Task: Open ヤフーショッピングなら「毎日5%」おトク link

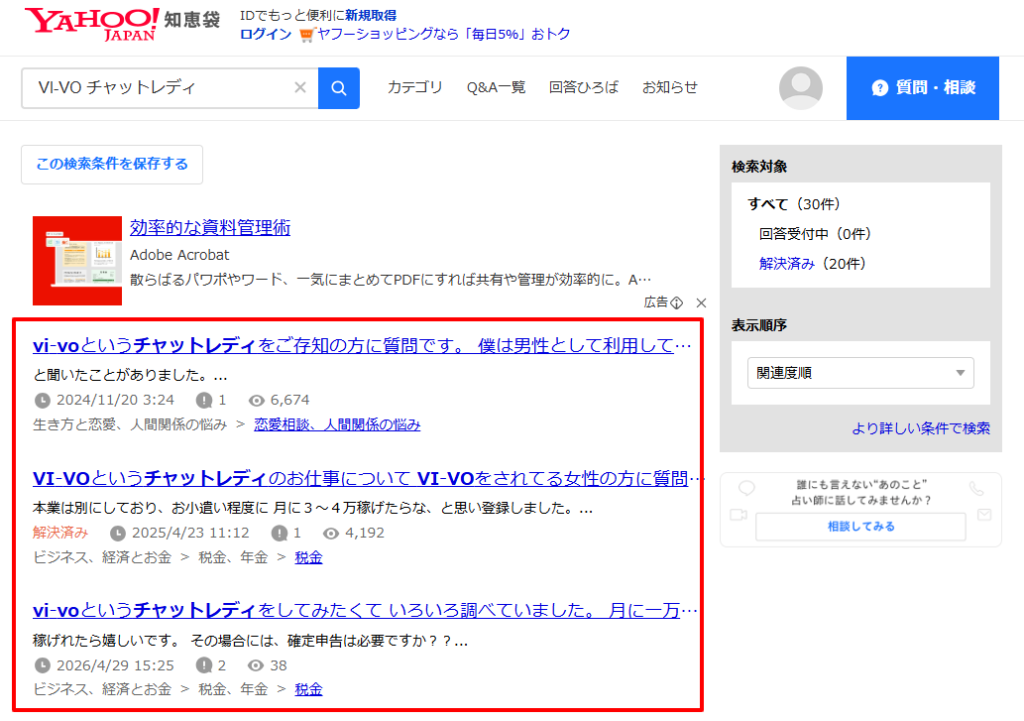Action: point(443,35)
